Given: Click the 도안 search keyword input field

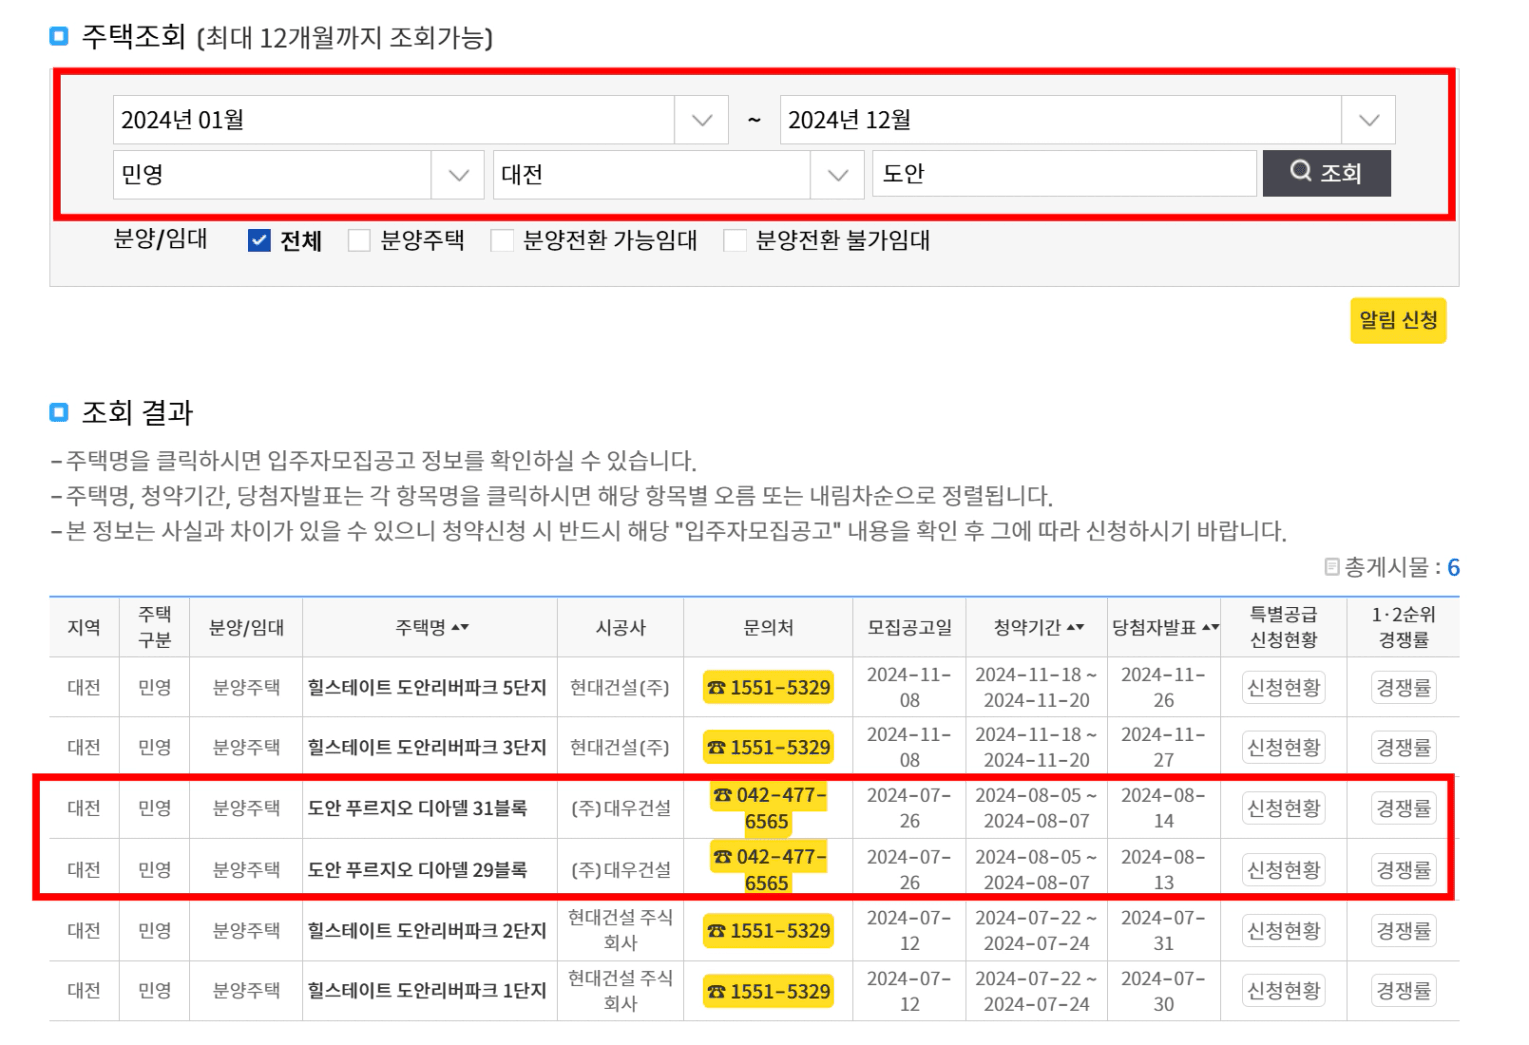Looking at the screenshot, I should coord(1063,174).
